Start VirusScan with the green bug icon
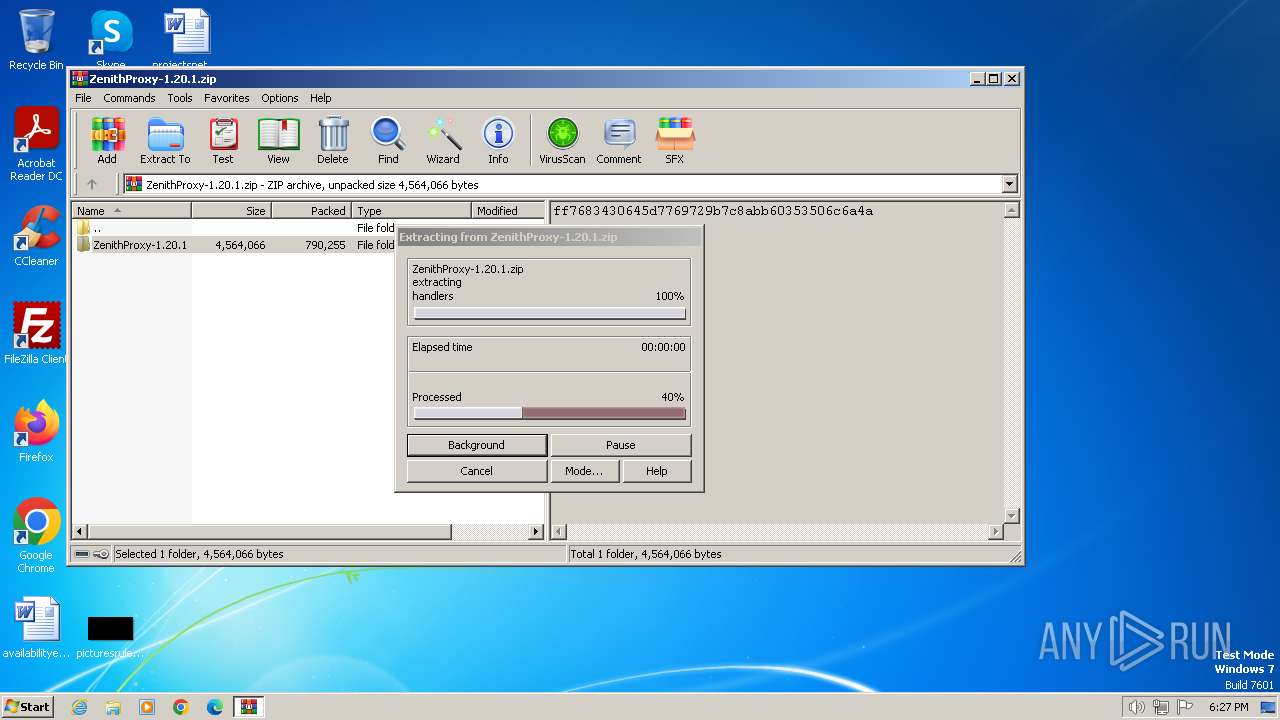Viewport: 1280px width, 720px height. [x=562, y=140]
